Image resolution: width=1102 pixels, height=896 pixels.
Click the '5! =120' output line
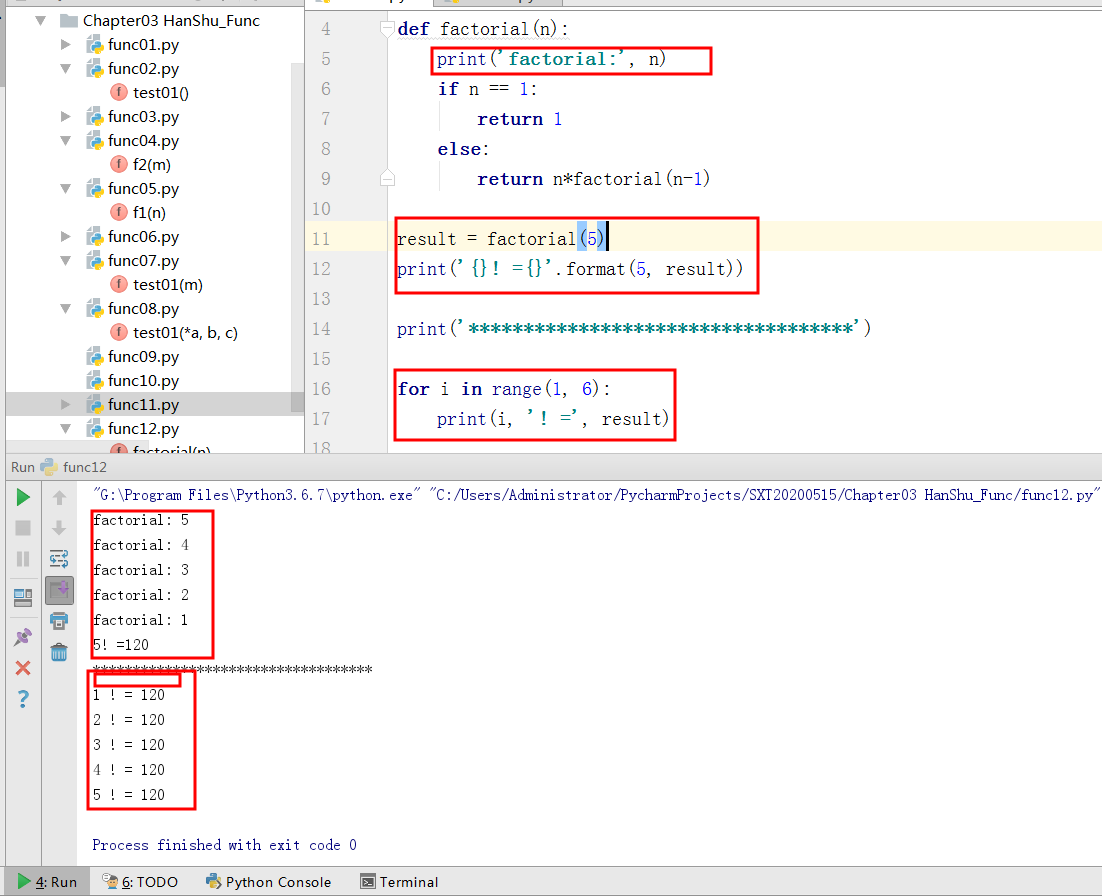click(121, 645)
